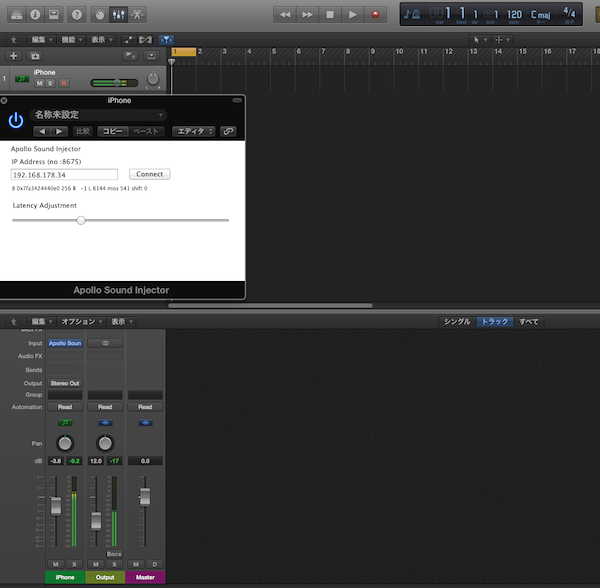Click the Bnce bounce button
This screenshot has width=600, height=588.
114,554
